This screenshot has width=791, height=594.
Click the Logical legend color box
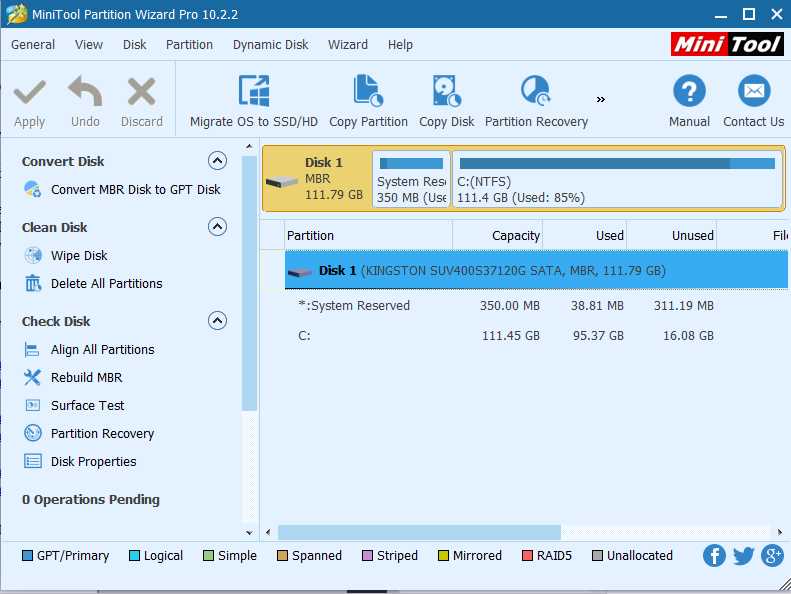[134, 556]
